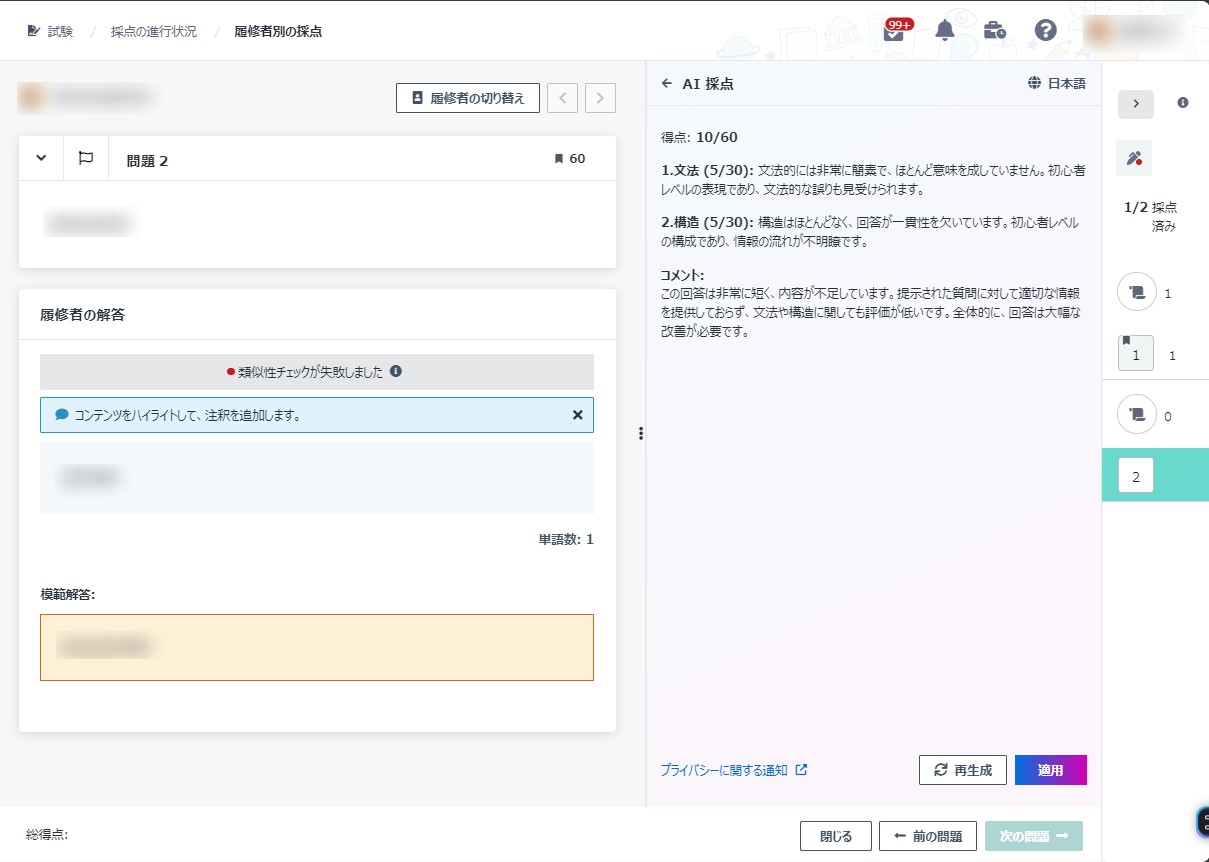Click the back arrow beside AI 採点

667,84
